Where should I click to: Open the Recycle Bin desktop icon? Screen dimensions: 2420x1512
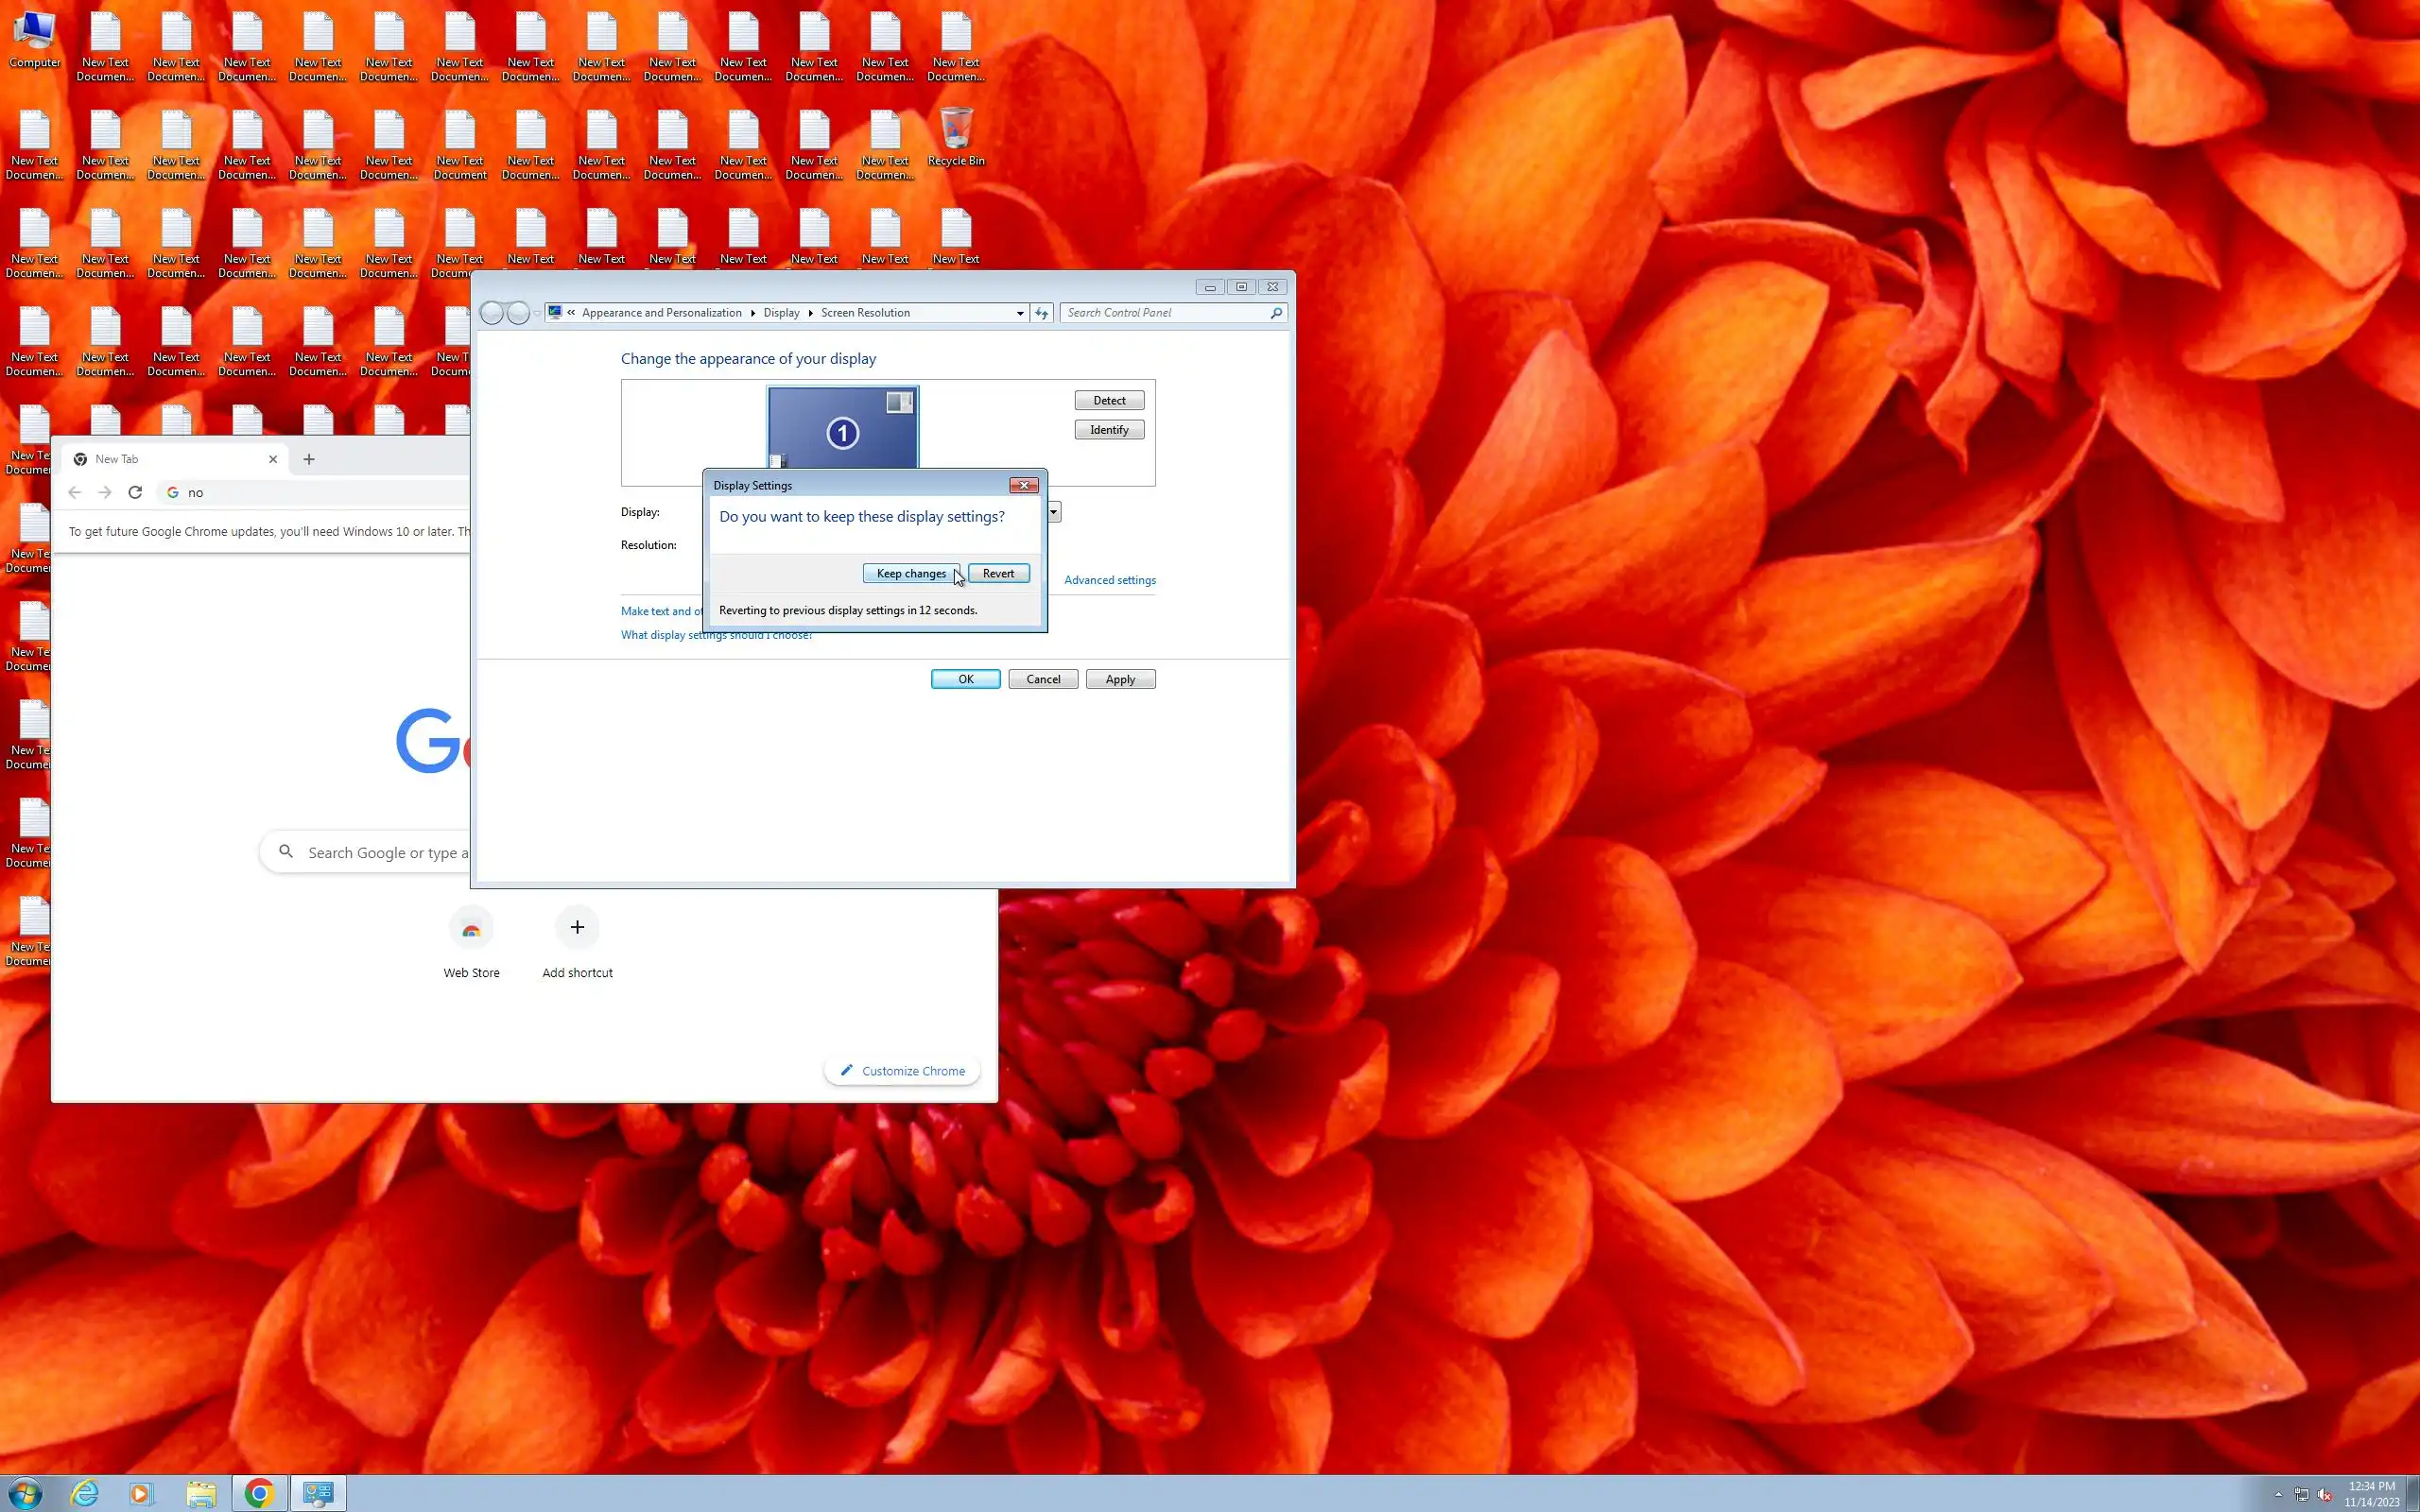(x=955, y=138)
